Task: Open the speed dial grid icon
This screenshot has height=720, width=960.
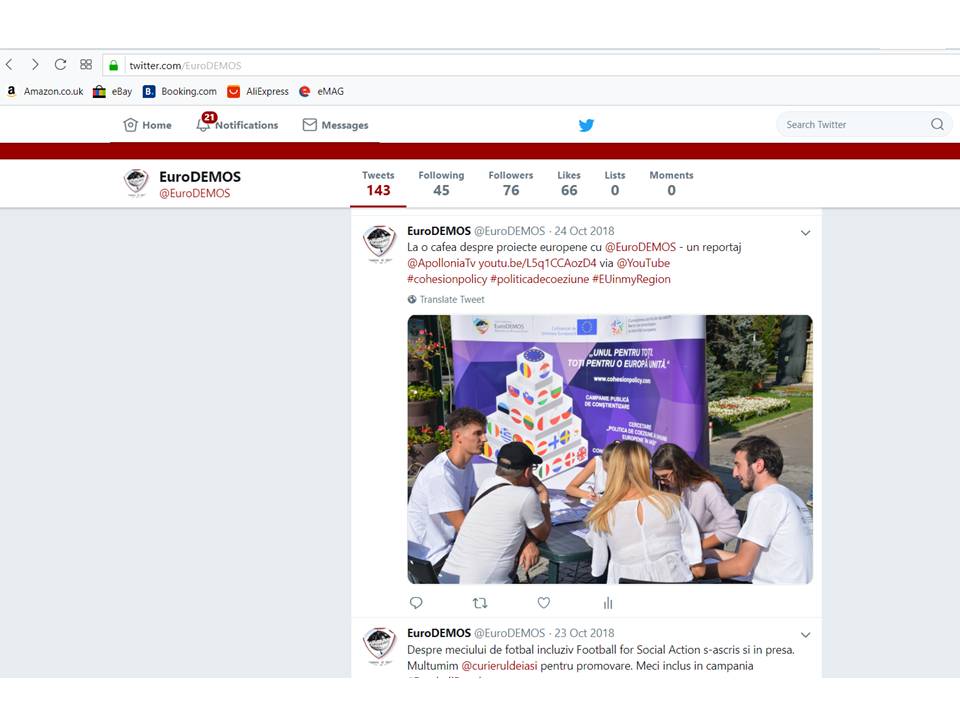Action: (86, 64)
